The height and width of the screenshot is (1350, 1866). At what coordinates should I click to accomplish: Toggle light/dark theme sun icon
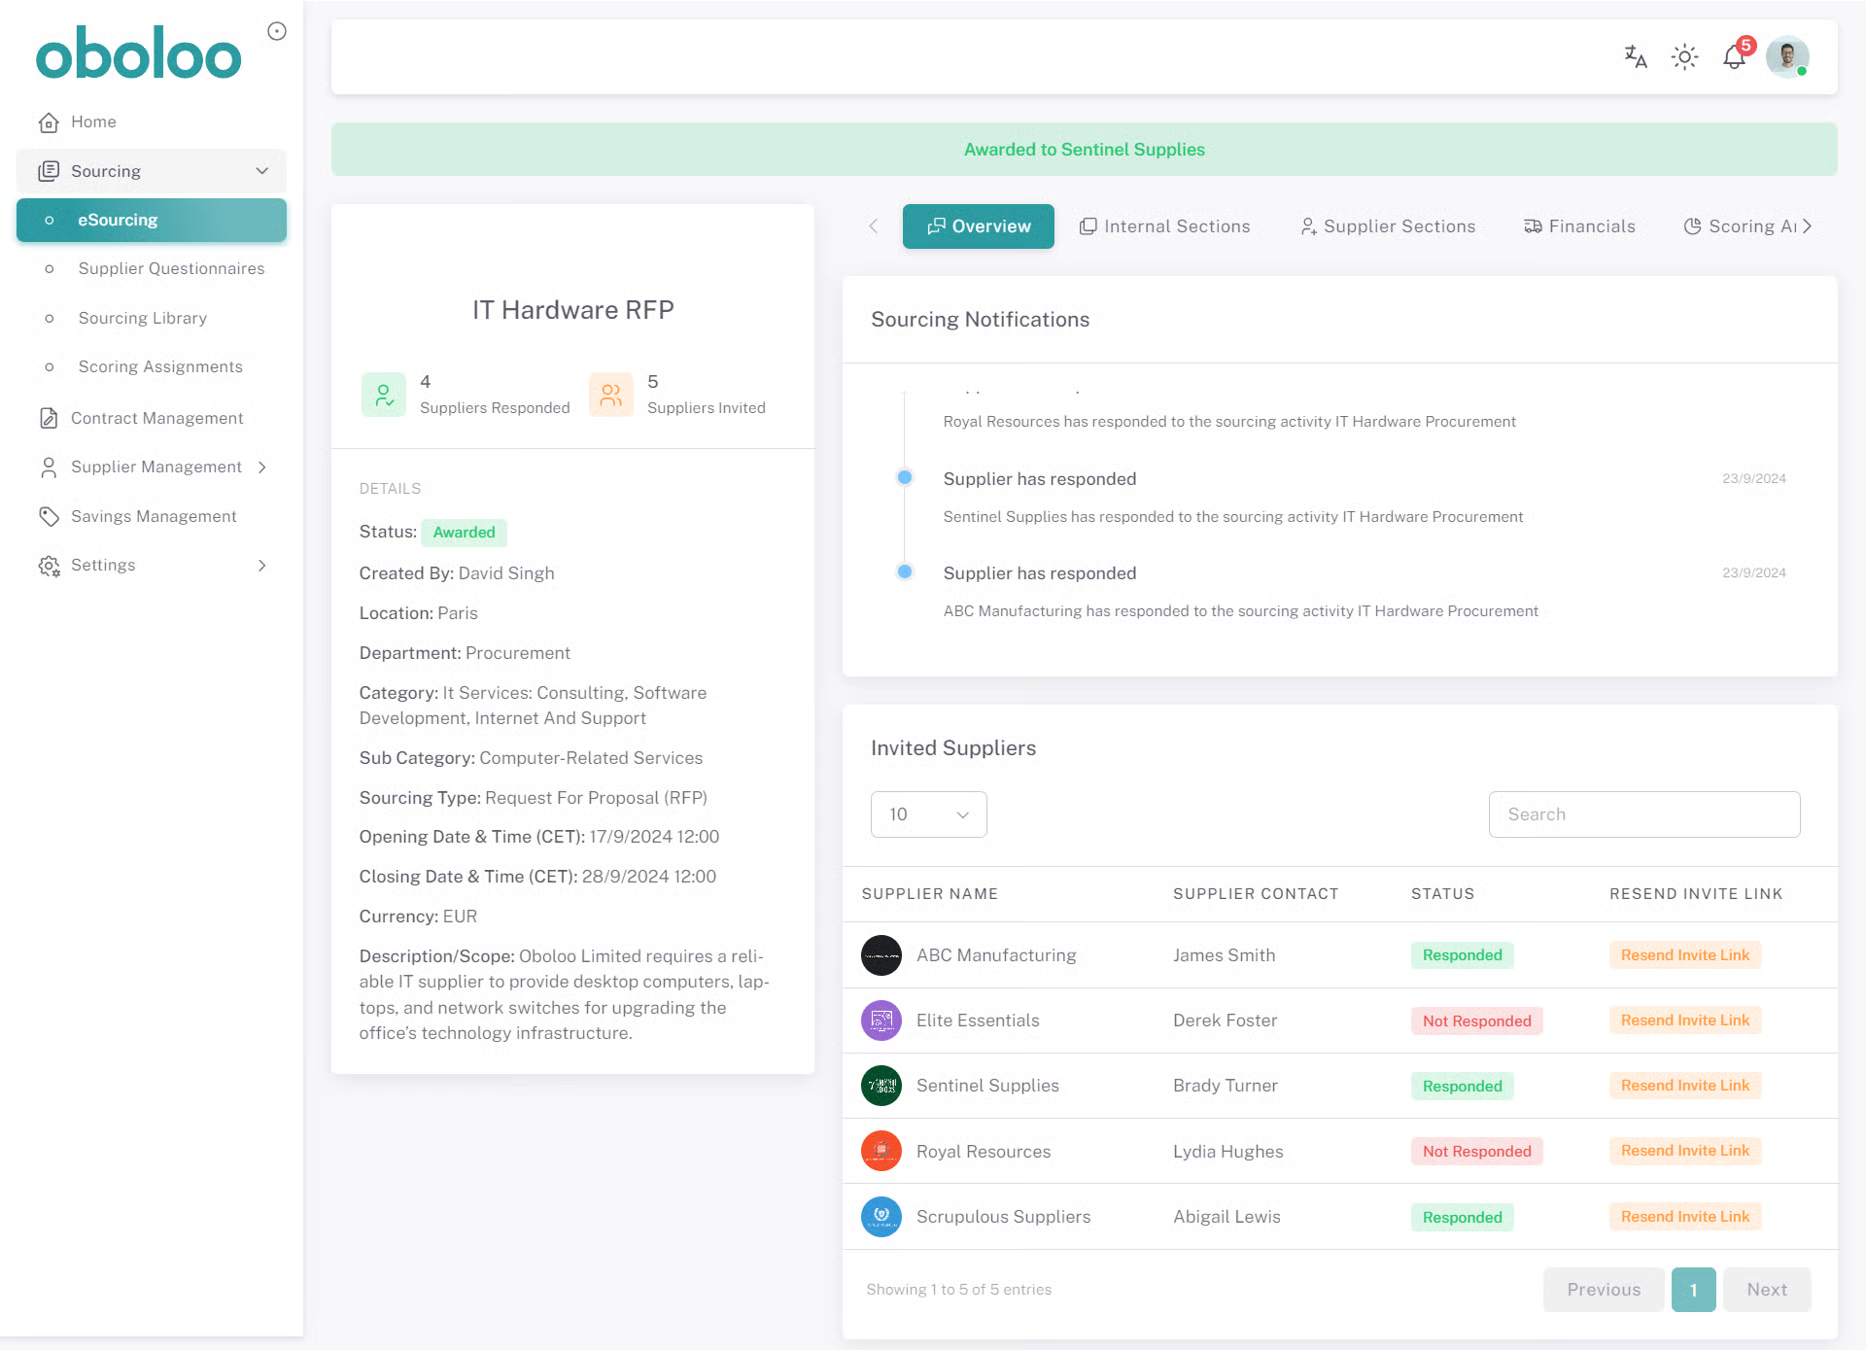pyautogui.click(x=1685, y=57)
